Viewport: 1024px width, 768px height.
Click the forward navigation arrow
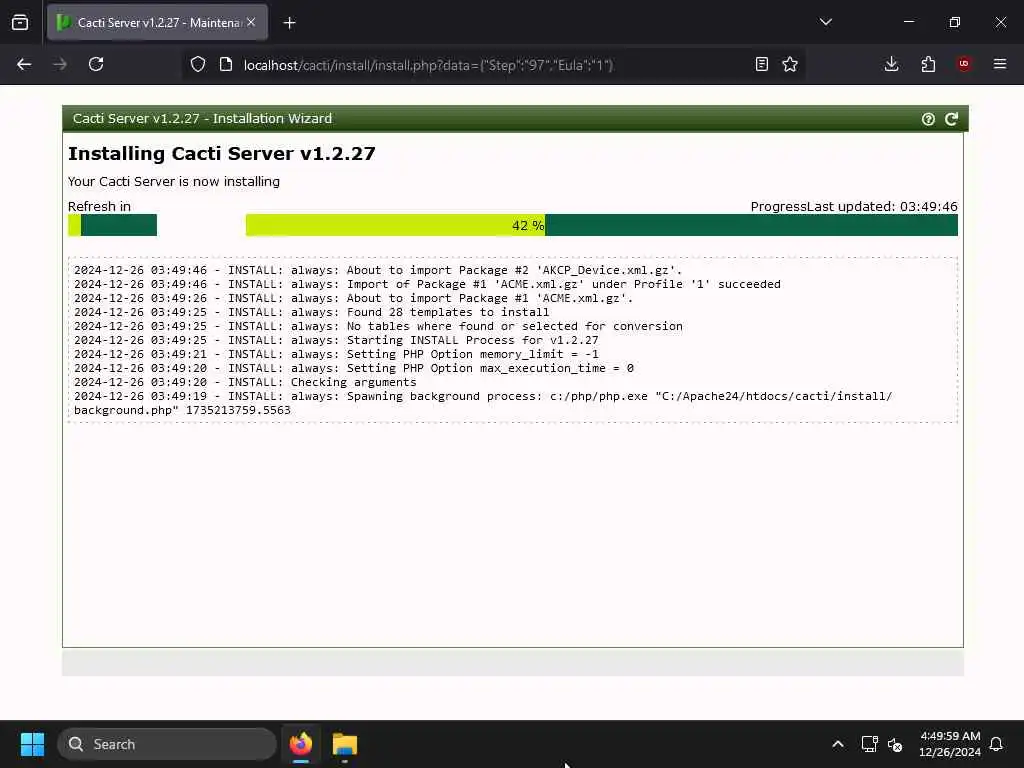(x=60, y=64)
